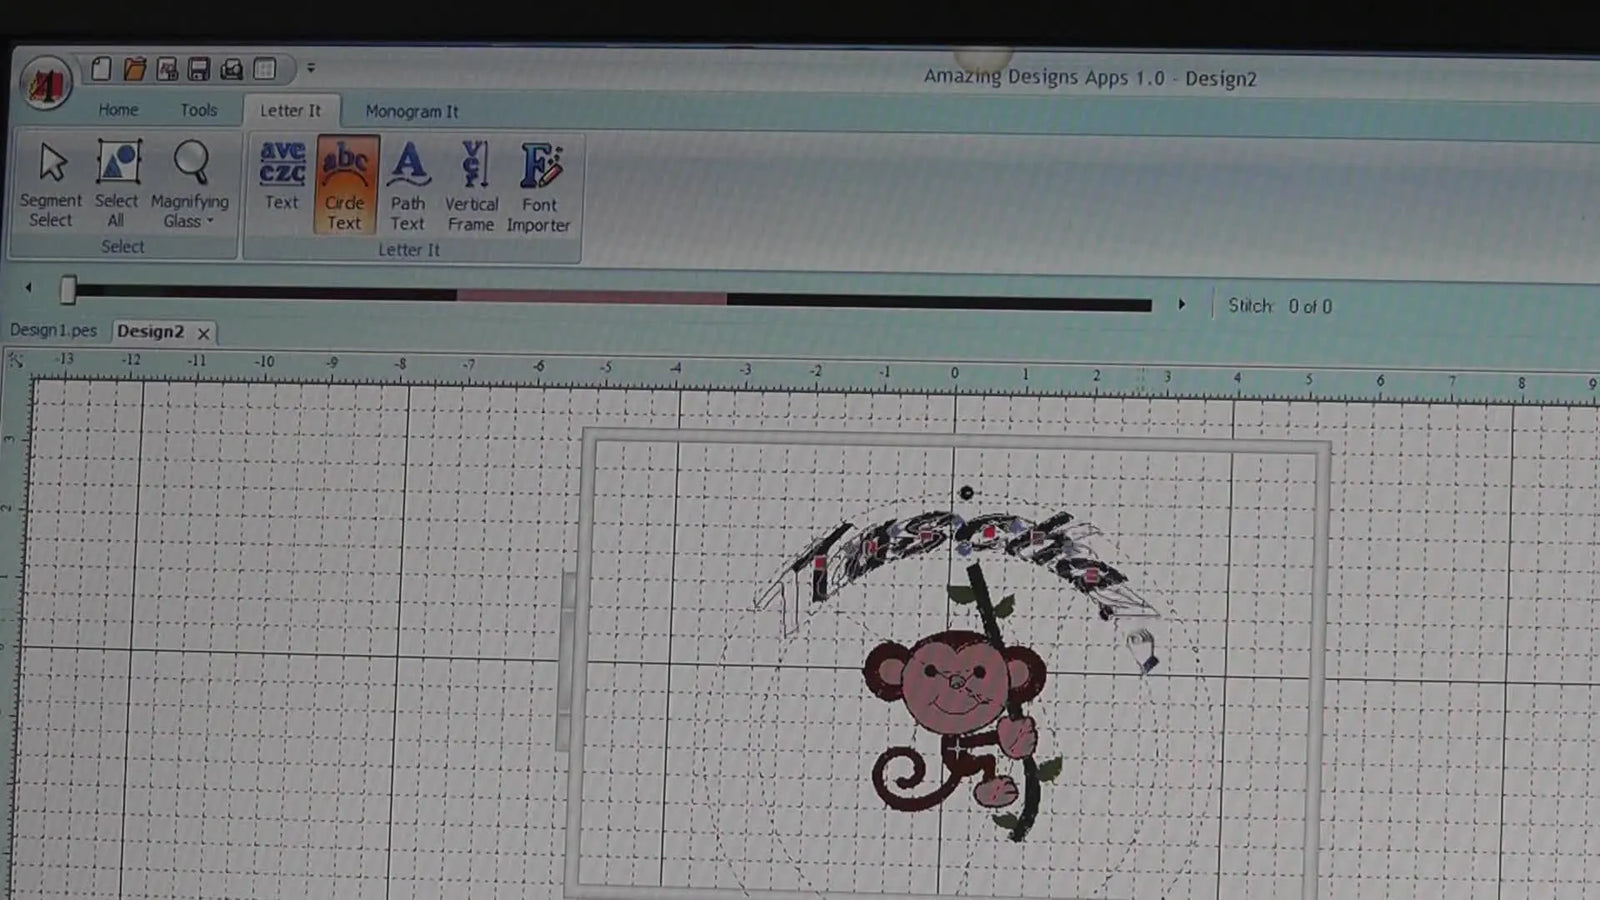Open the quick access toolbar customize chevron

click(310, 68)
